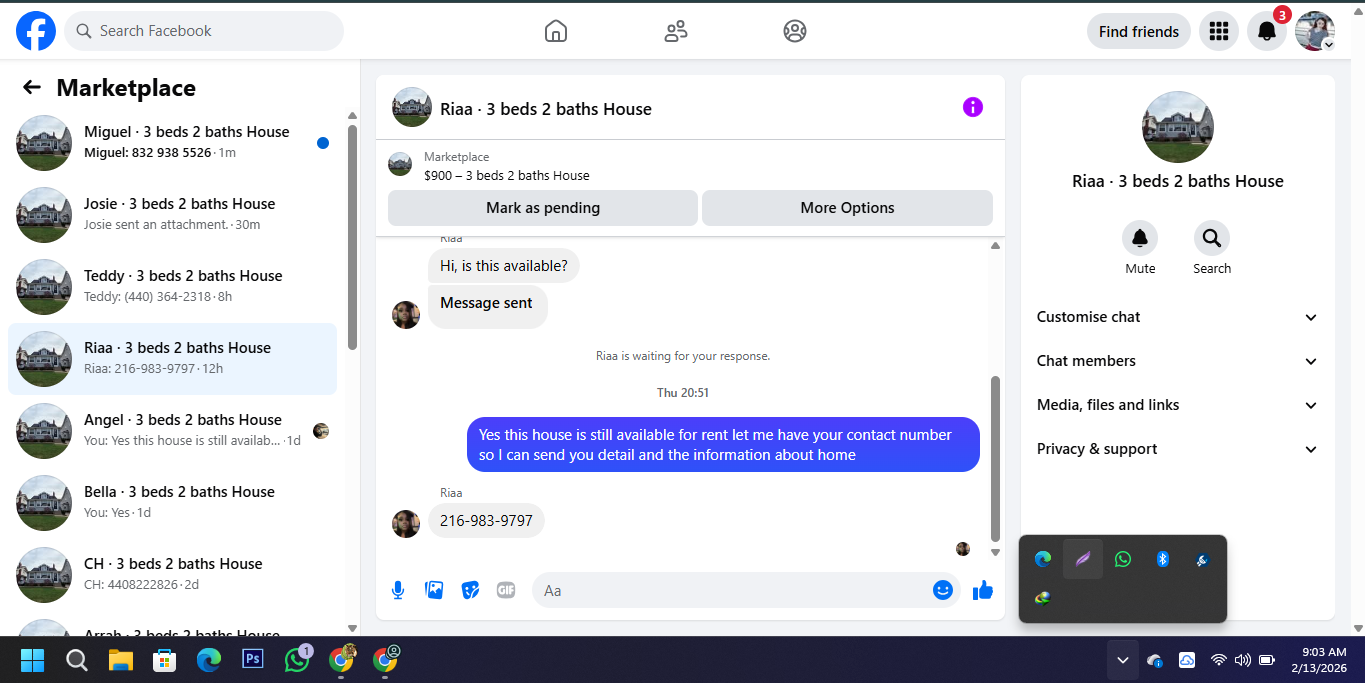
Task: Expand the Customise chat section
Action: click(1178, 317)
